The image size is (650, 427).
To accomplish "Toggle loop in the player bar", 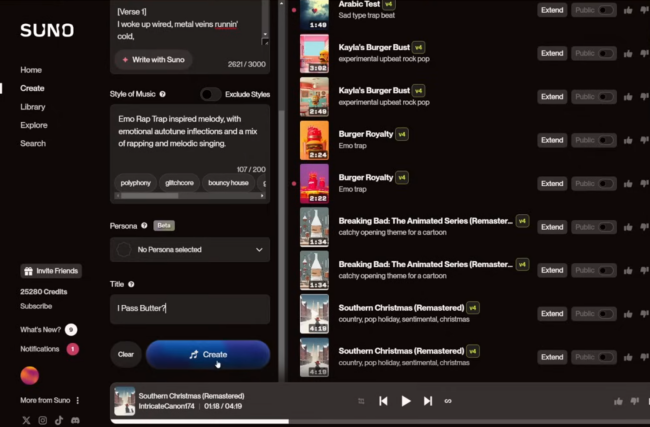I will 448,401.
